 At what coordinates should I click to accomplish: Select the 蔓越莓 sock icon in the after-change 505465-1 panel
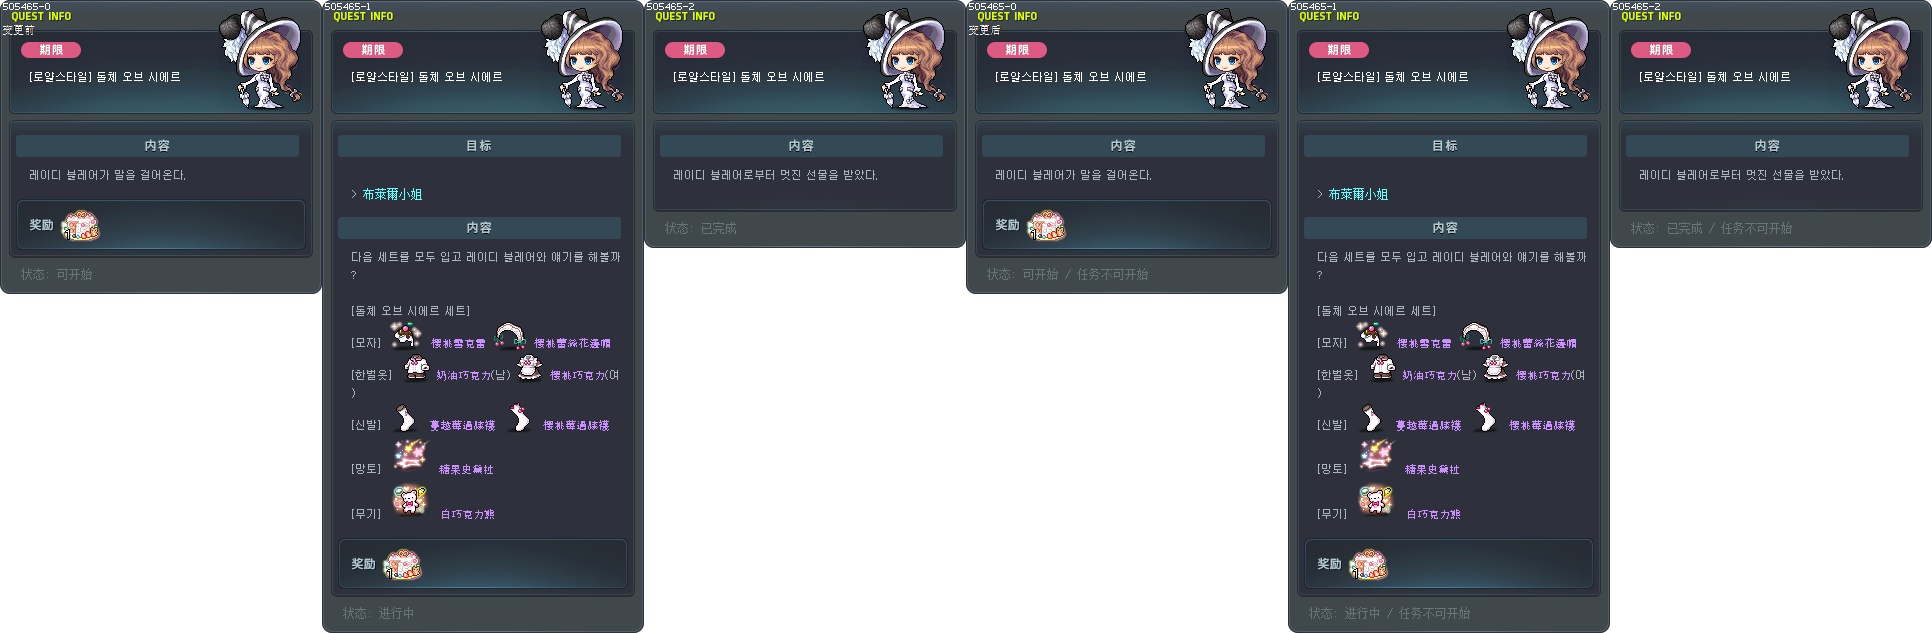(1372, 417)
